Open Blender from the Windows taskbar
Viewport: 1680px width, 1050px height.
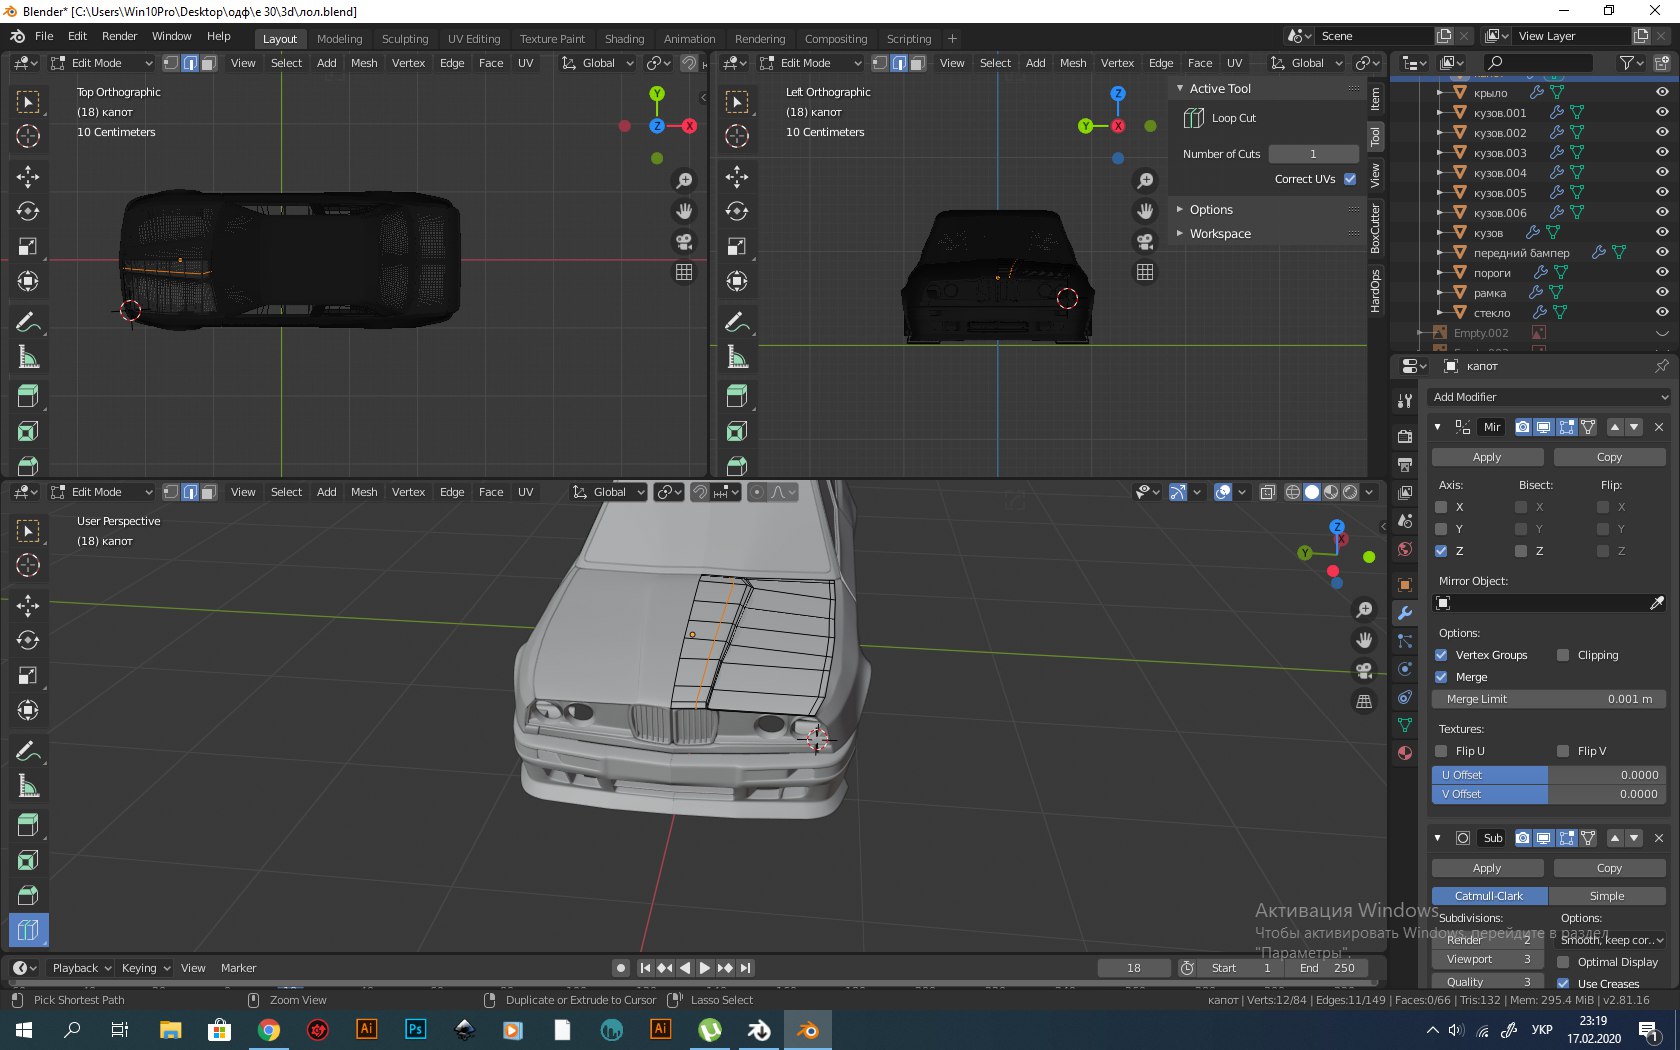(807, 1030)
